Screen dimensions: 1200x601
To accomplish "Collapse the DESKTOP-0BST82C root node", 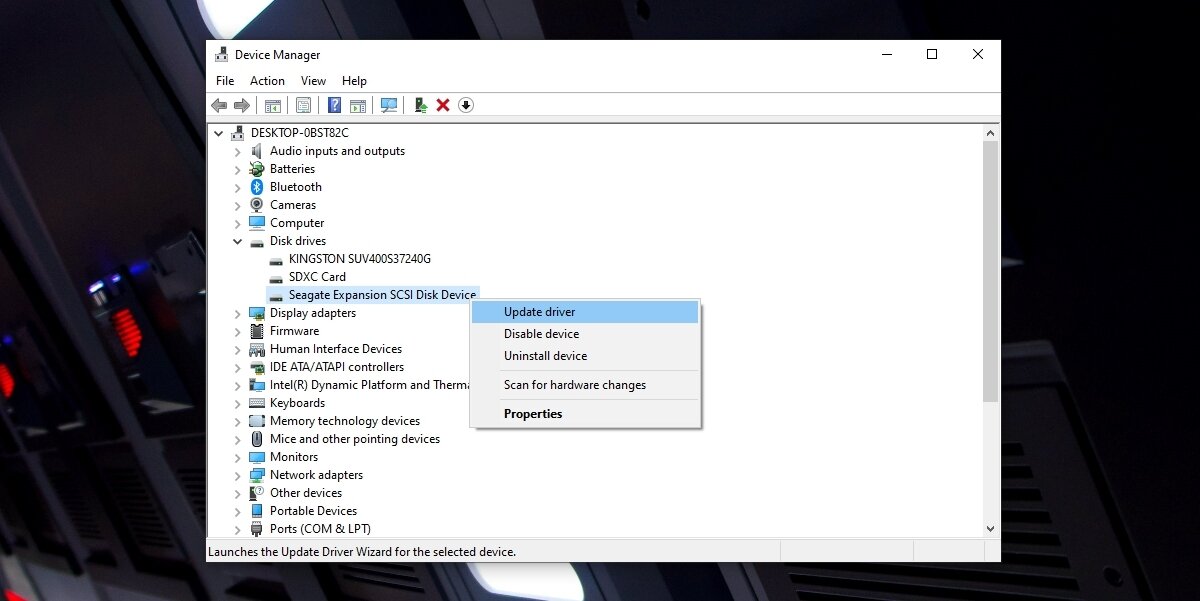I will point(219,133).
